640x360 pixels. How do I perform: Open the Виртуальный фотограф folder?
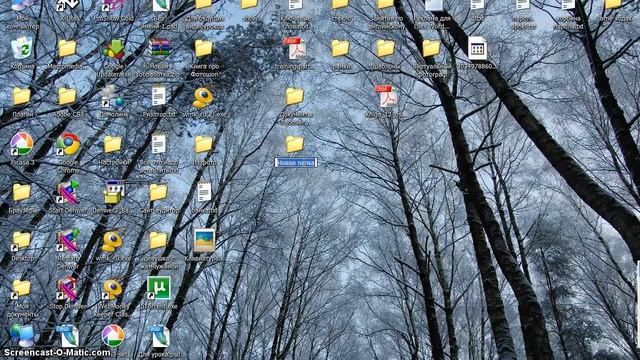click(431, 48)
